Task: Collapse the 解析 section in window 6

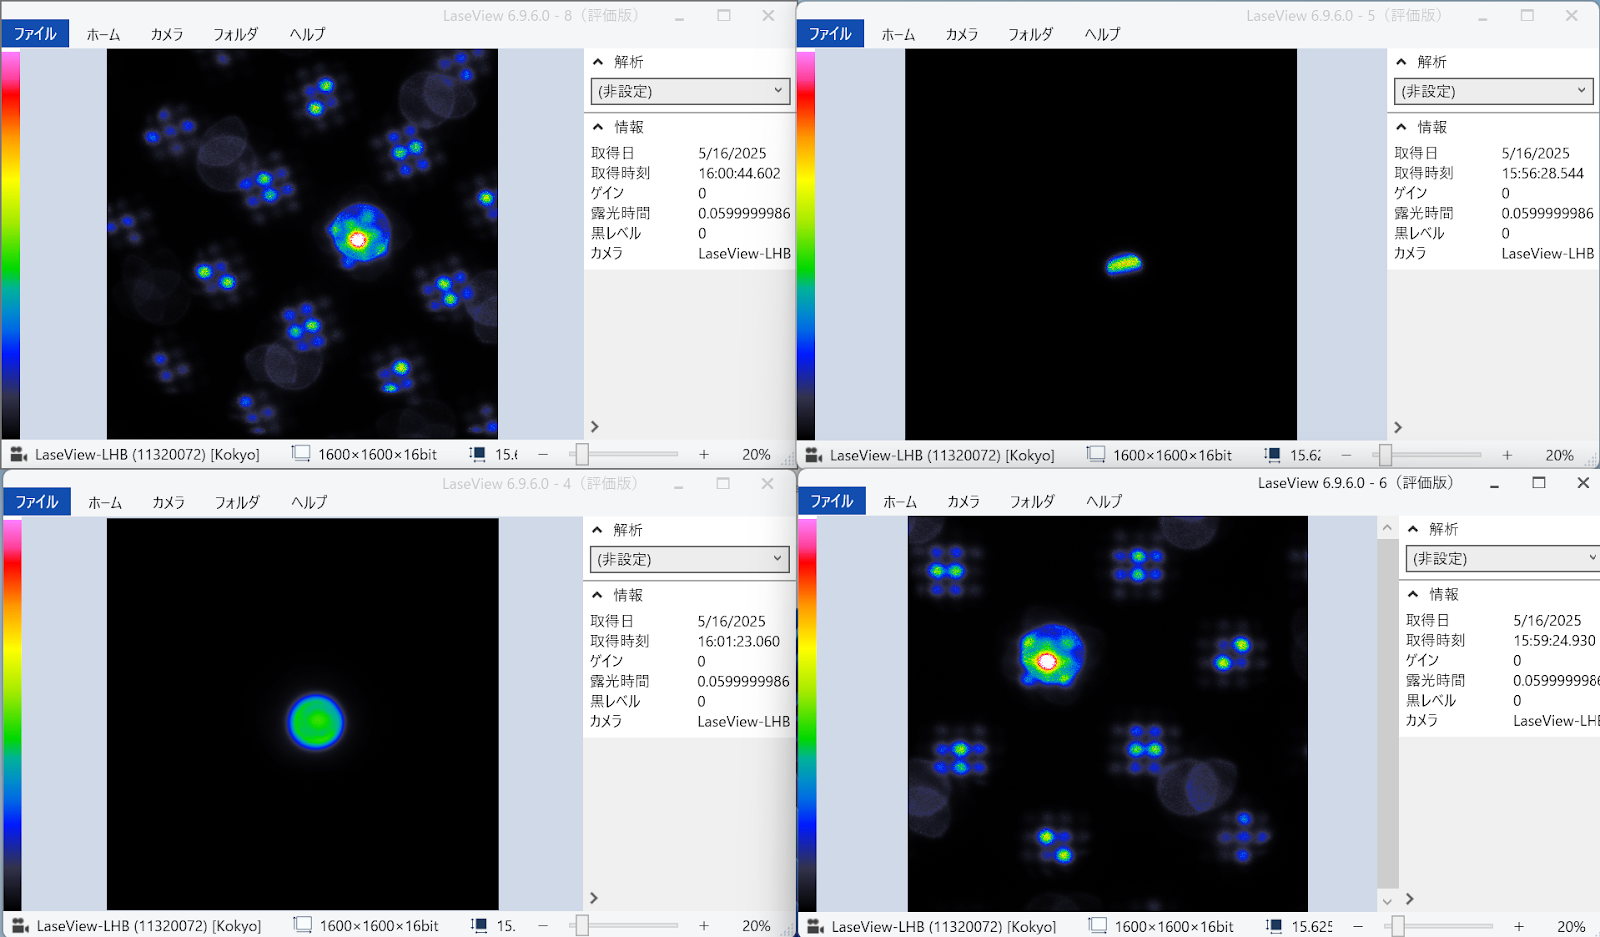Action: point(1413,529)
